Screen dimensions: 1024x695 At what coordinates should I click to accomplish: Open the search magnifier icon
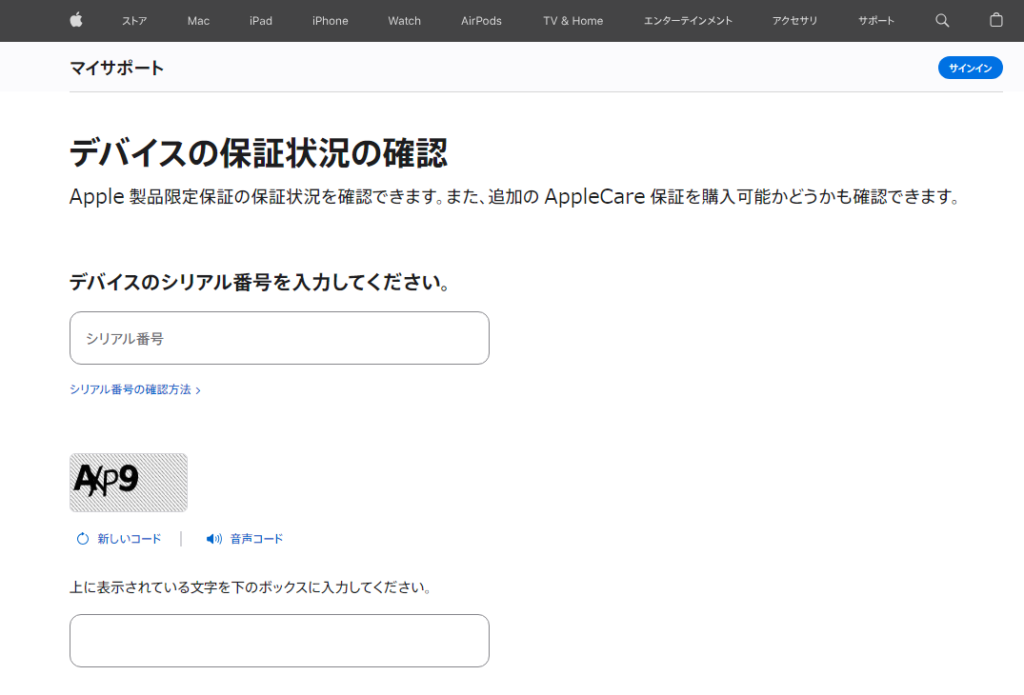click(x=942, y=20)
